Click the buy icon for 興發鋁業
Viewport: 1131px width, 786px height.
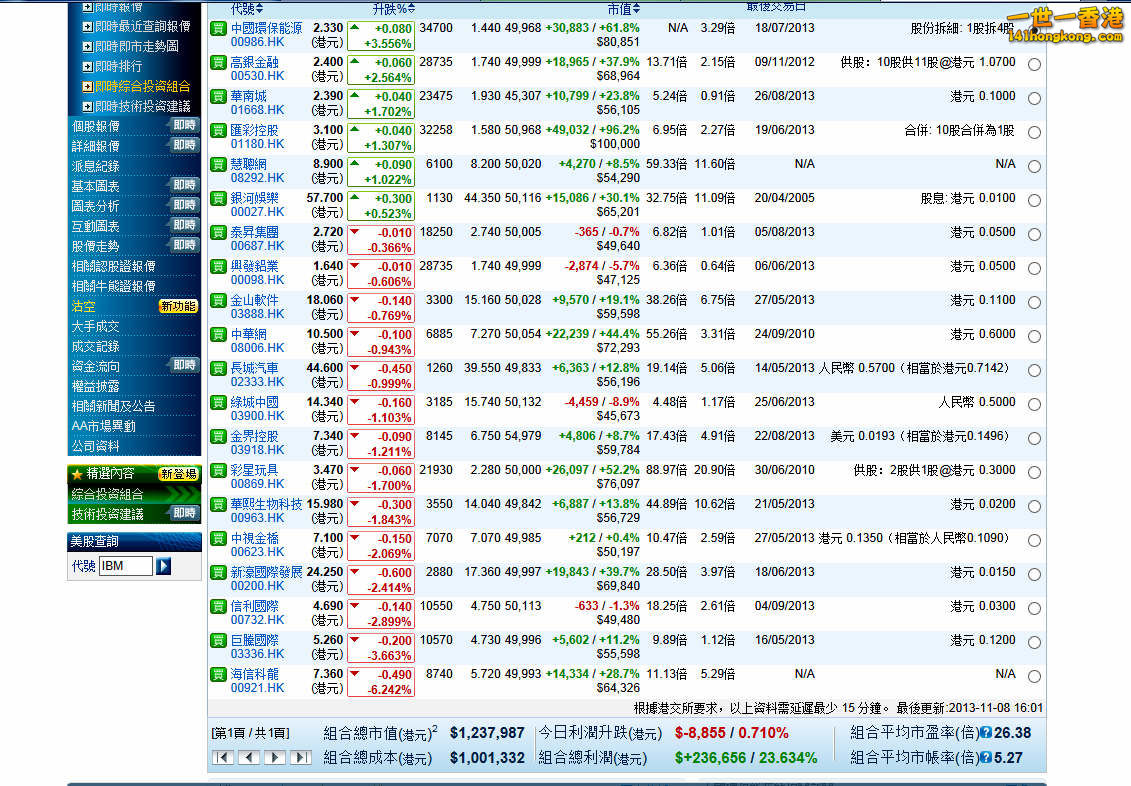pyautogui.click(x=219, y=267)
